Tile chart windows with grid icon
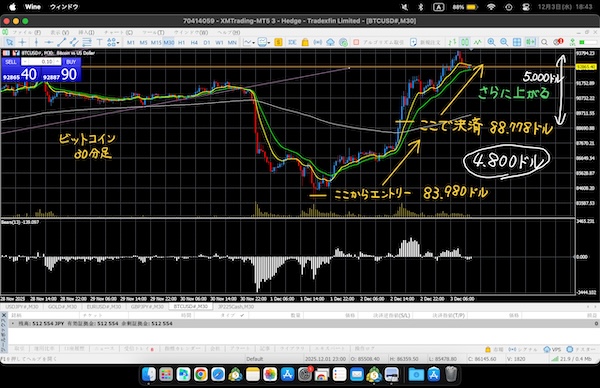Image resolution: width=600 pixels, height=388 pixels. click(x=517, y=42)
